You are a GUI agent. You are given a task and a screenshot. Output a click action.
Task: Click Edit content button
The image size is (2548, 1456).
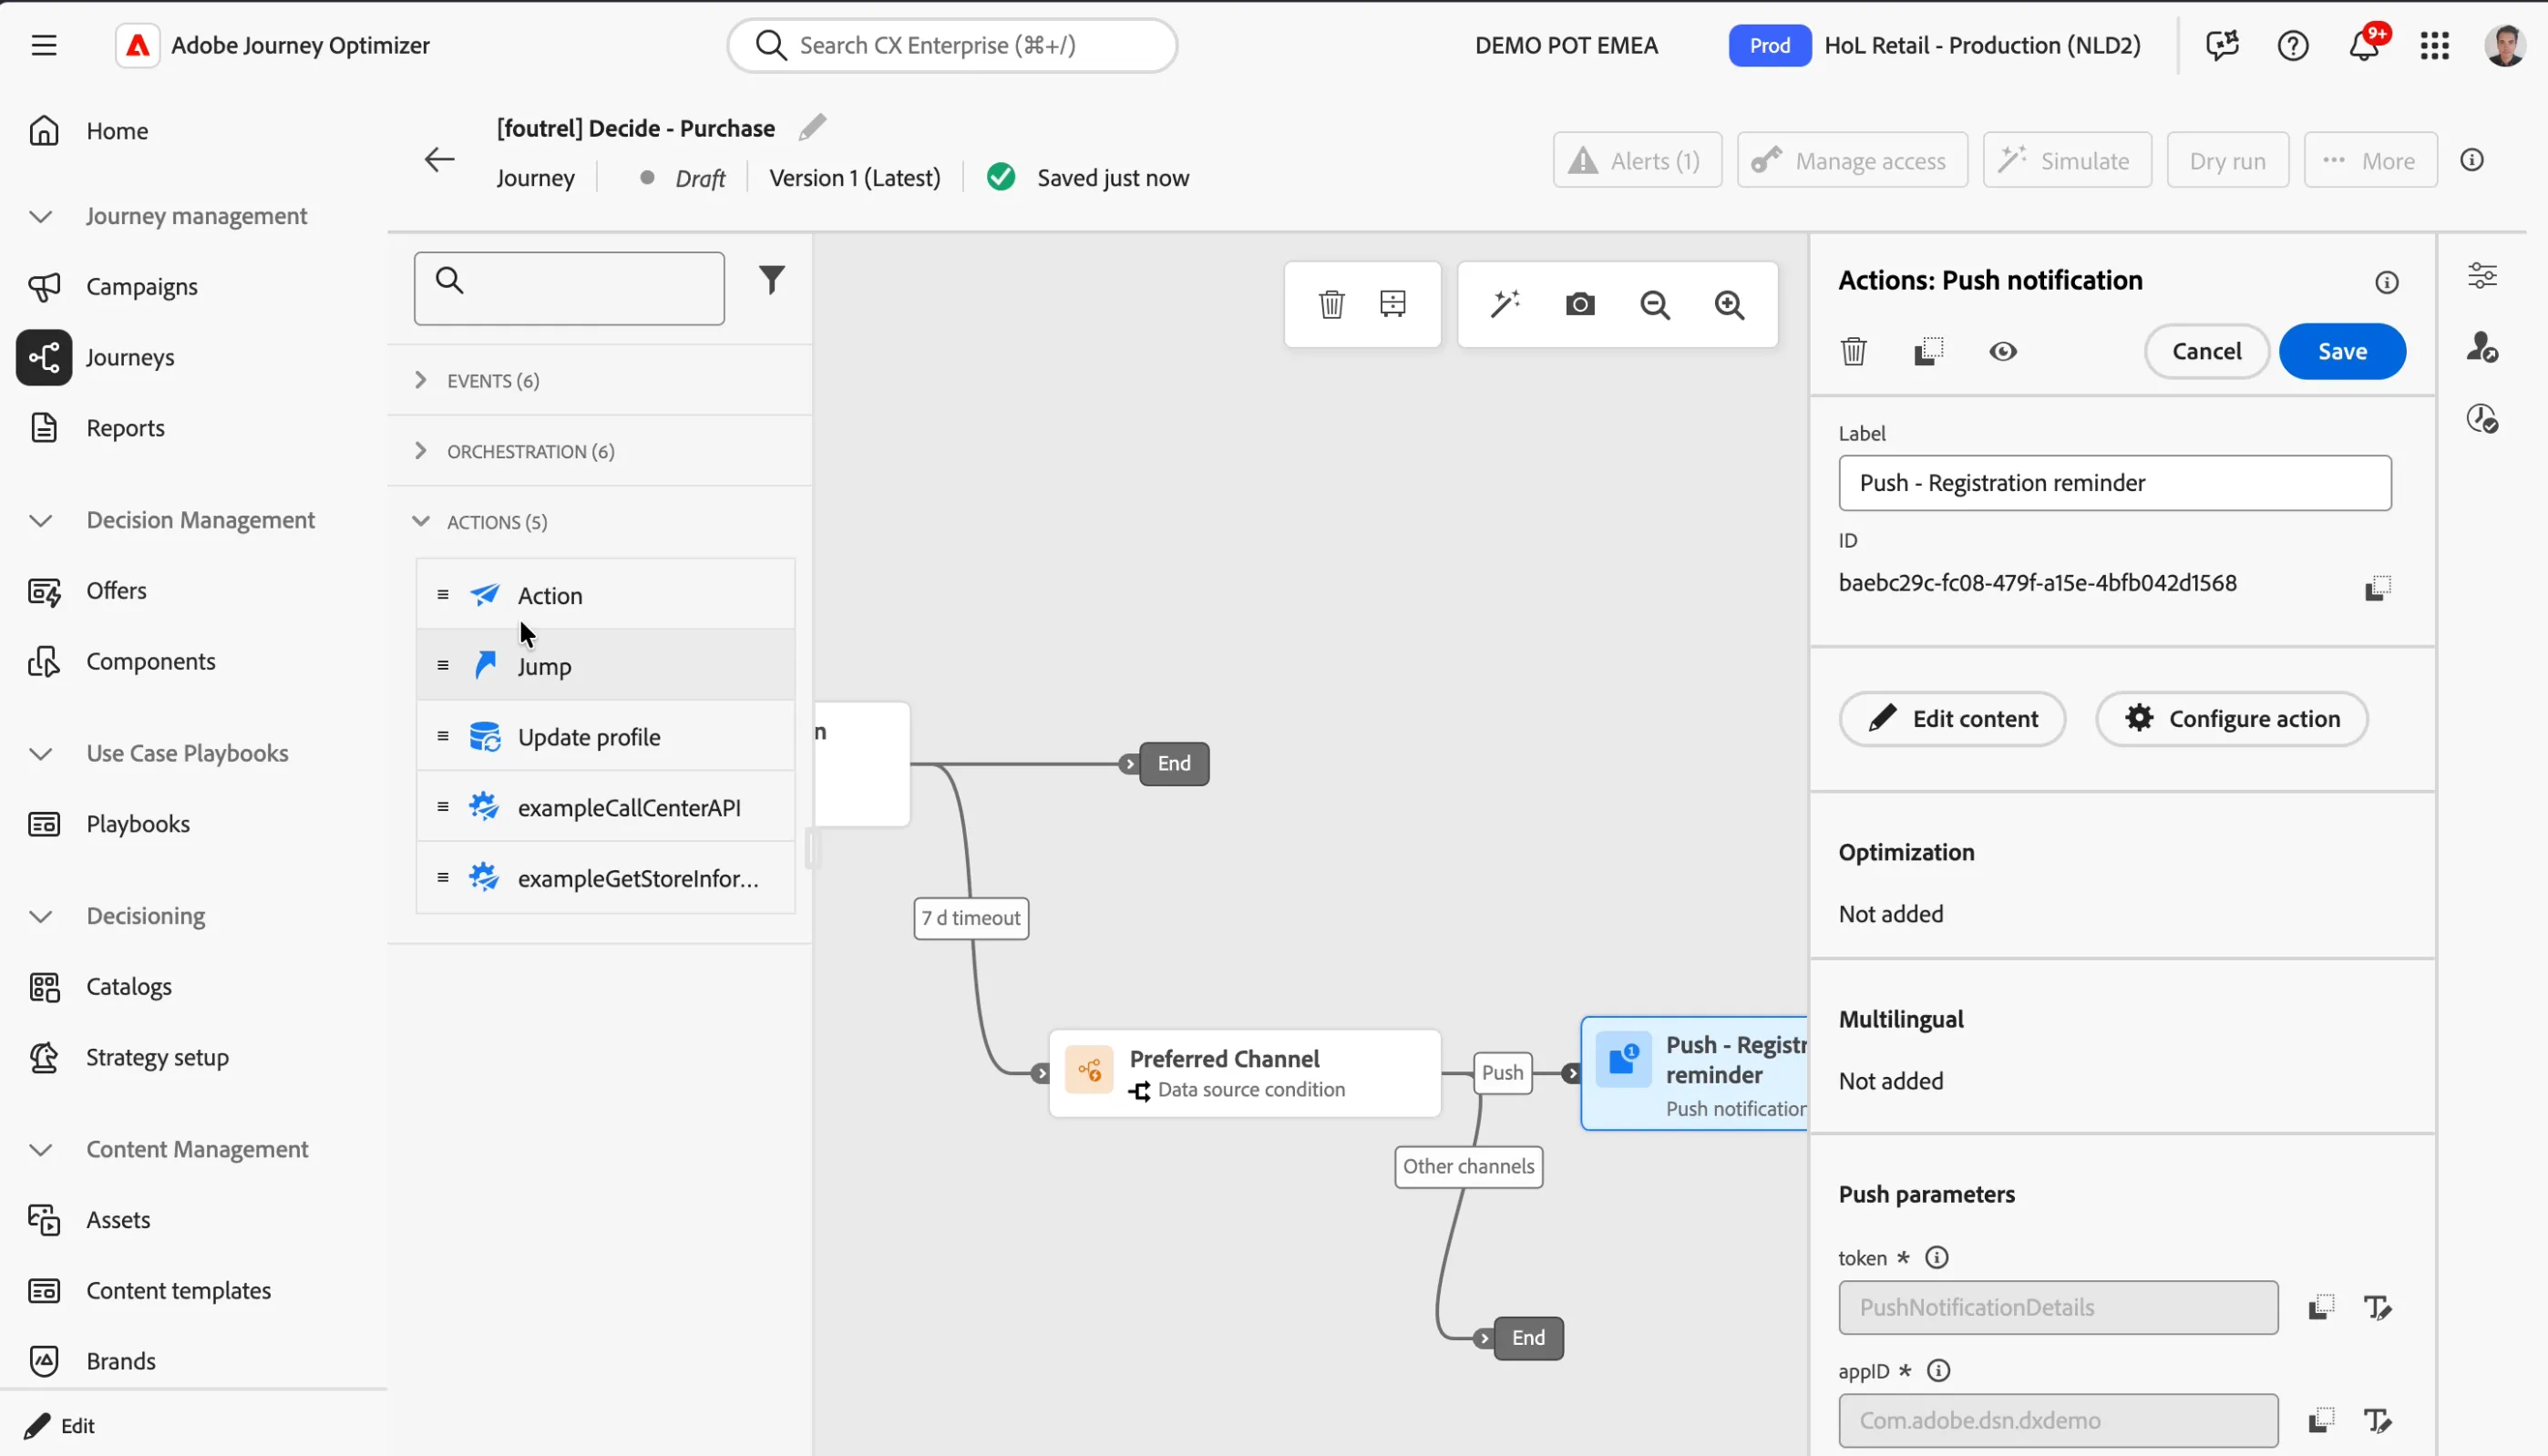(1952, 719)
